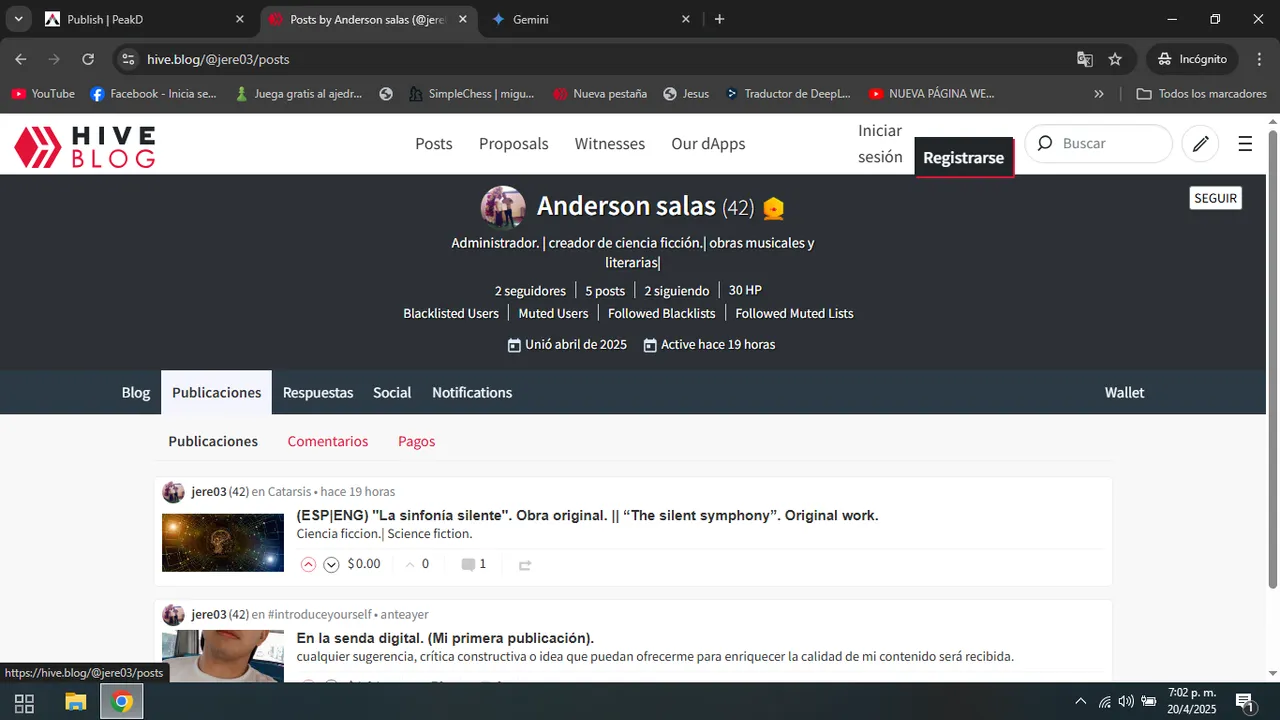Image resolution: width=1280 pixels, height=720 pixels.
Task: Expand the votes count chevron showing 0
Action: point(410,564)
